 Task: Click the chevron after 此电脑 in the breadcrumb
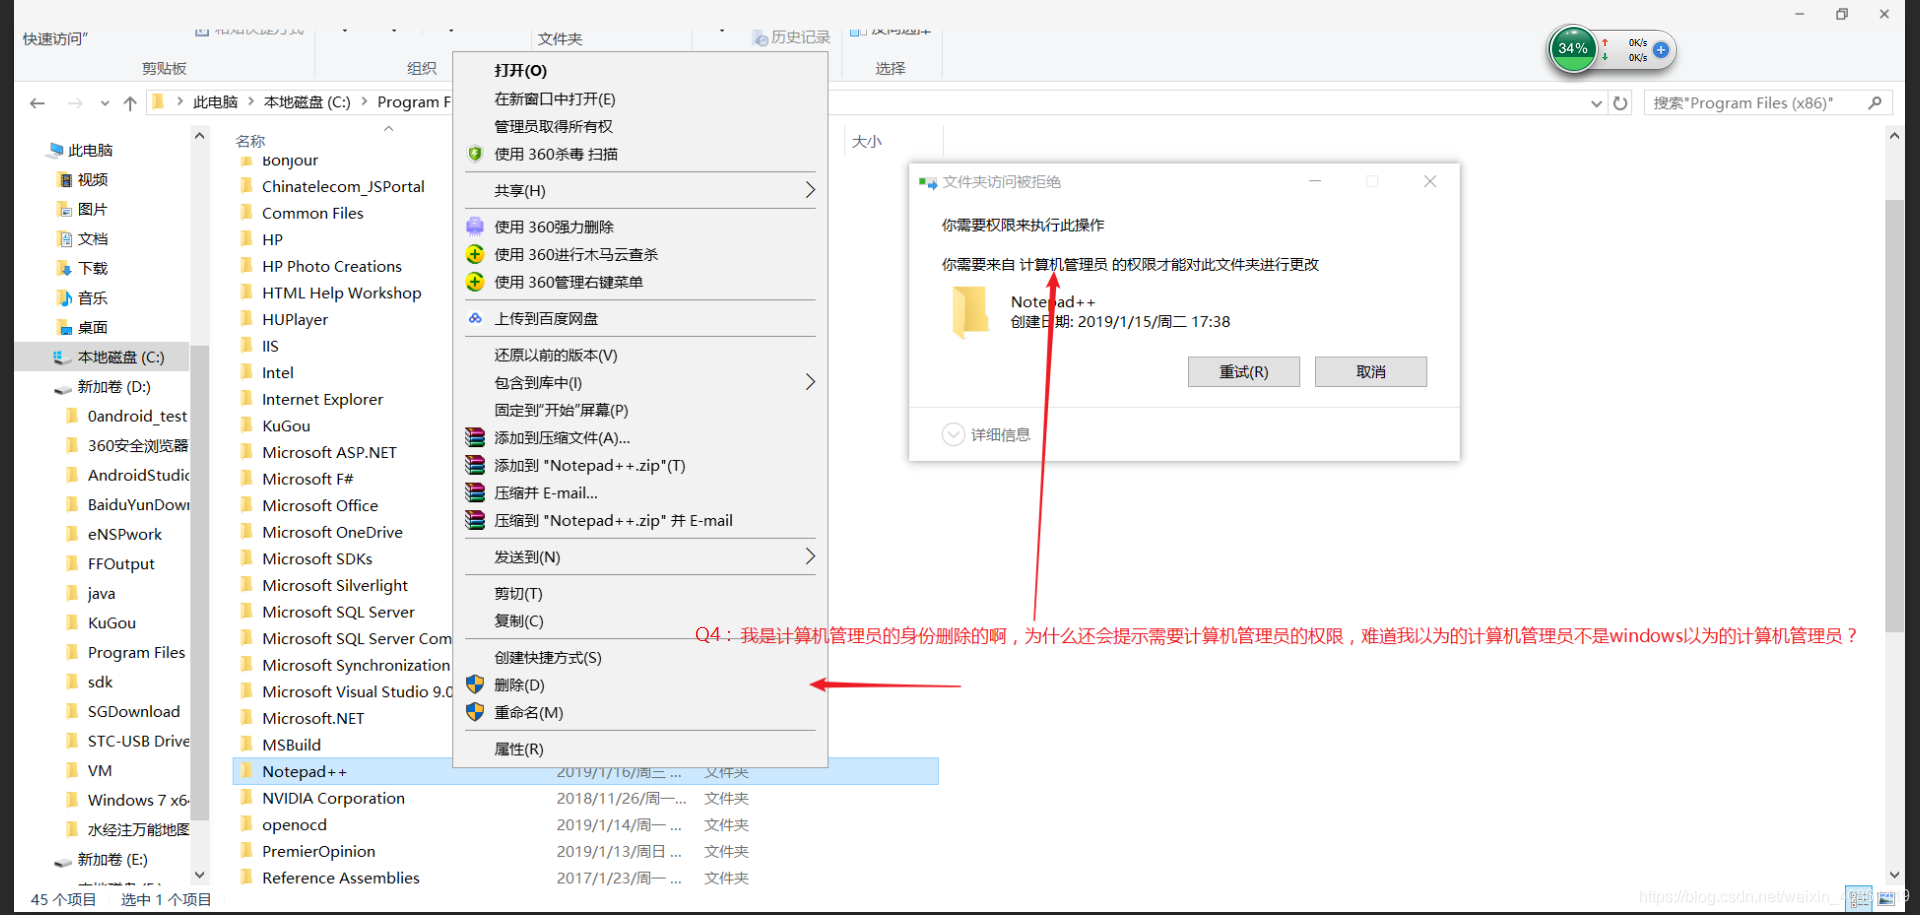point(251,101)
